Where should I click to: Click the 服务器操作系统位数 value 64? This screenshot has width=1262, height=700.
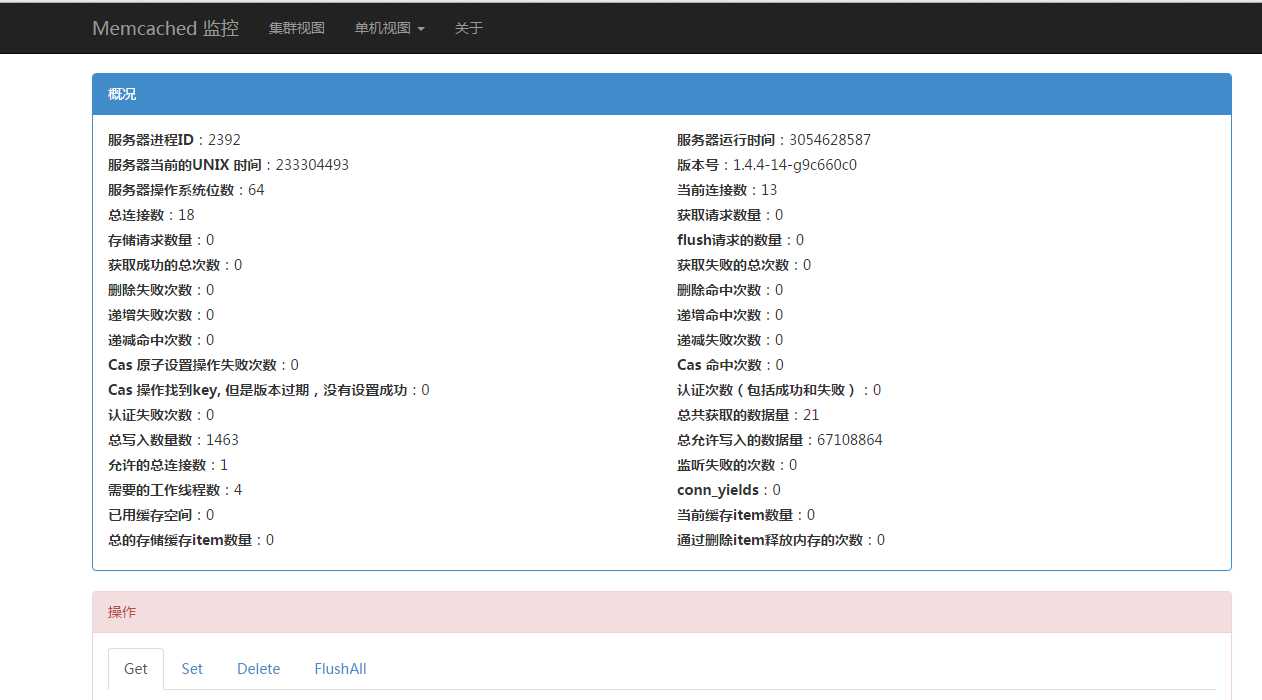click(256, 190)
